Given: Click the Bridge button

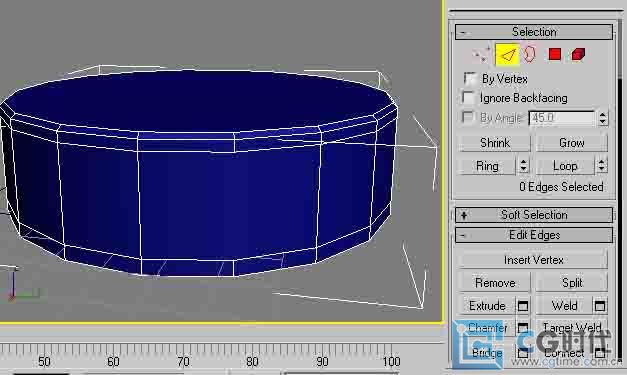Looking at the screenshot, I should click(x=487, y=353).
